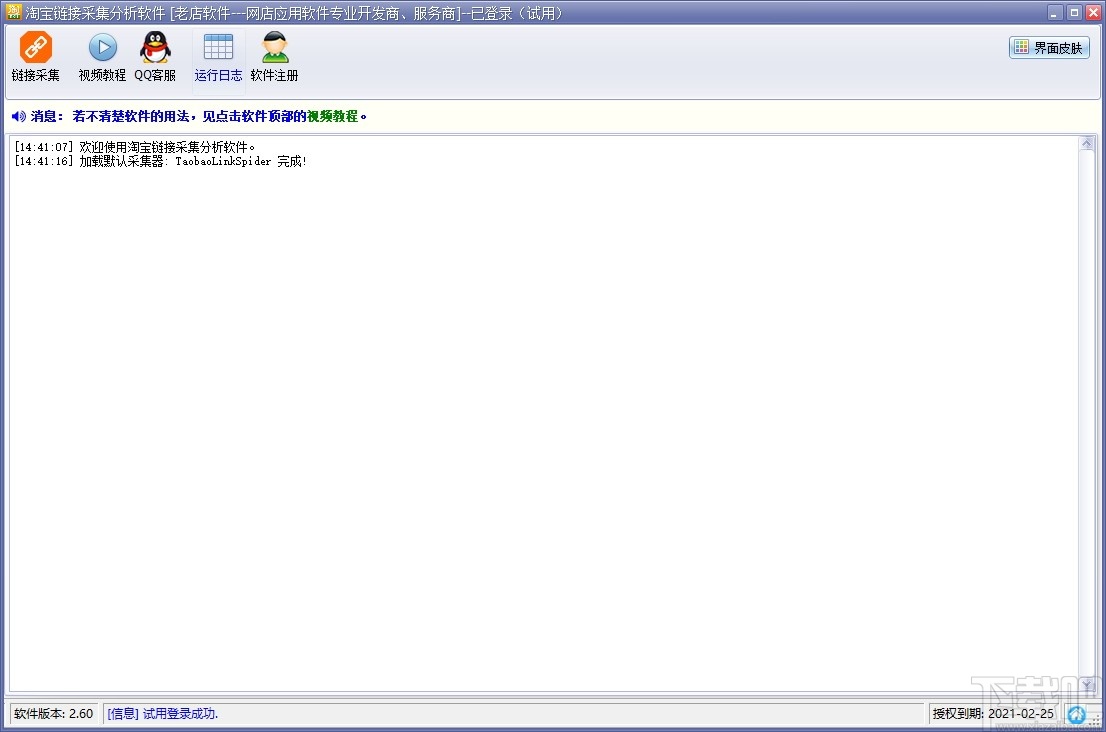Select log line 加载默认采集器 TaobaoLinkSpider 完成
The height and width of the screenshot is (732, 1106).
[x=161, y=161]
